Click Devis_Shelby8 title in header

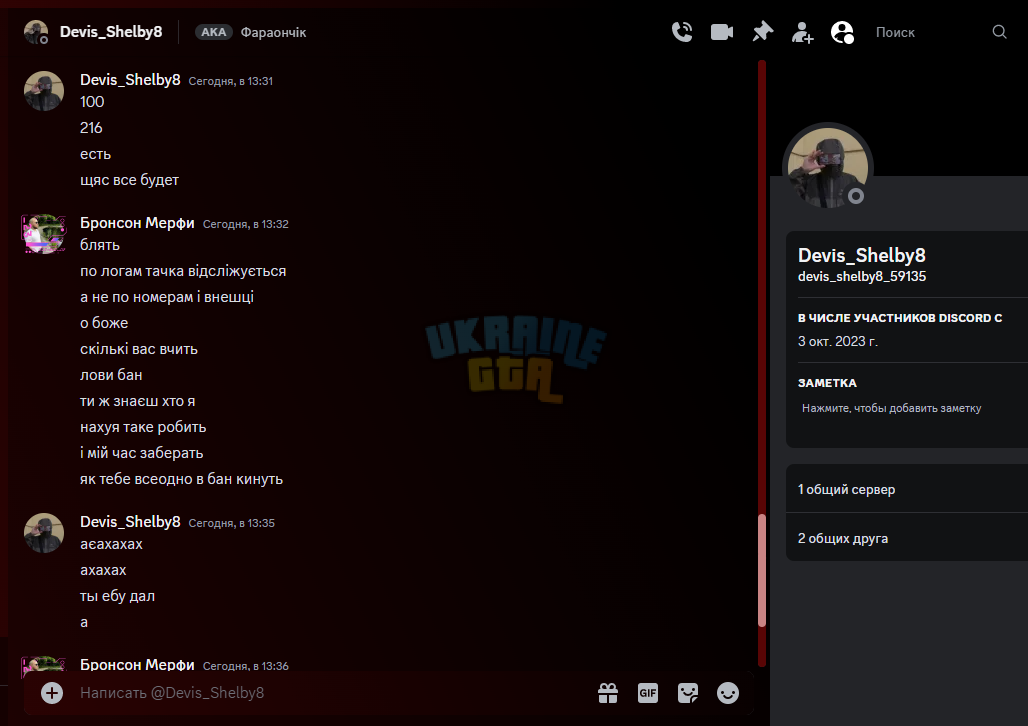[x=111, y=32]
